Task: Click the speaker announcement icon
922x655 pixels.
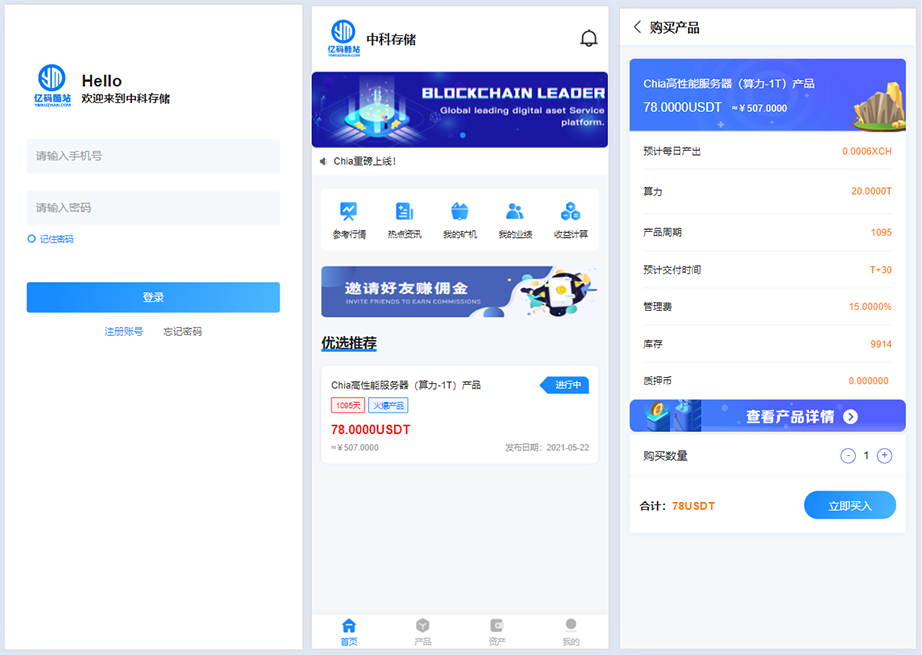Action: pyautogui.click(x=323, y=161)
